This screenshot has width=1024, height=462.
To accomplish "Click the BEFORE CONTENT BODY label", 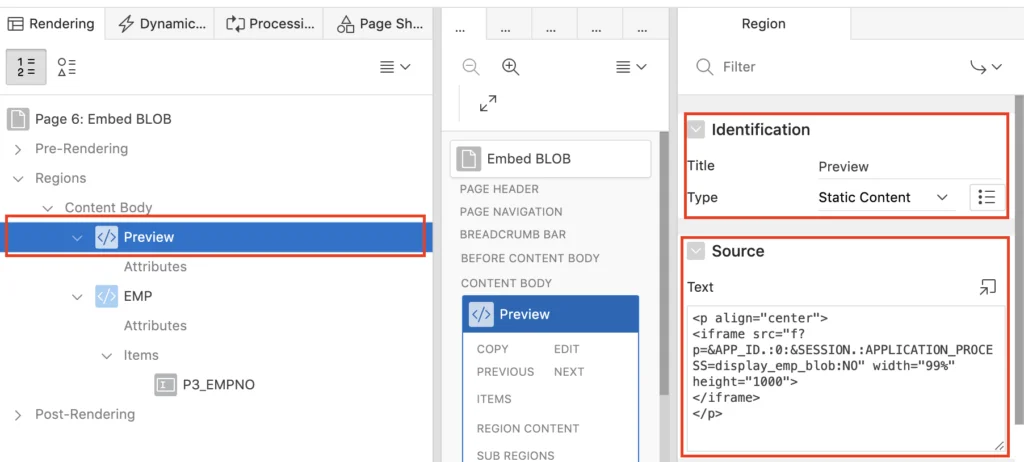I will coord(530,258).
